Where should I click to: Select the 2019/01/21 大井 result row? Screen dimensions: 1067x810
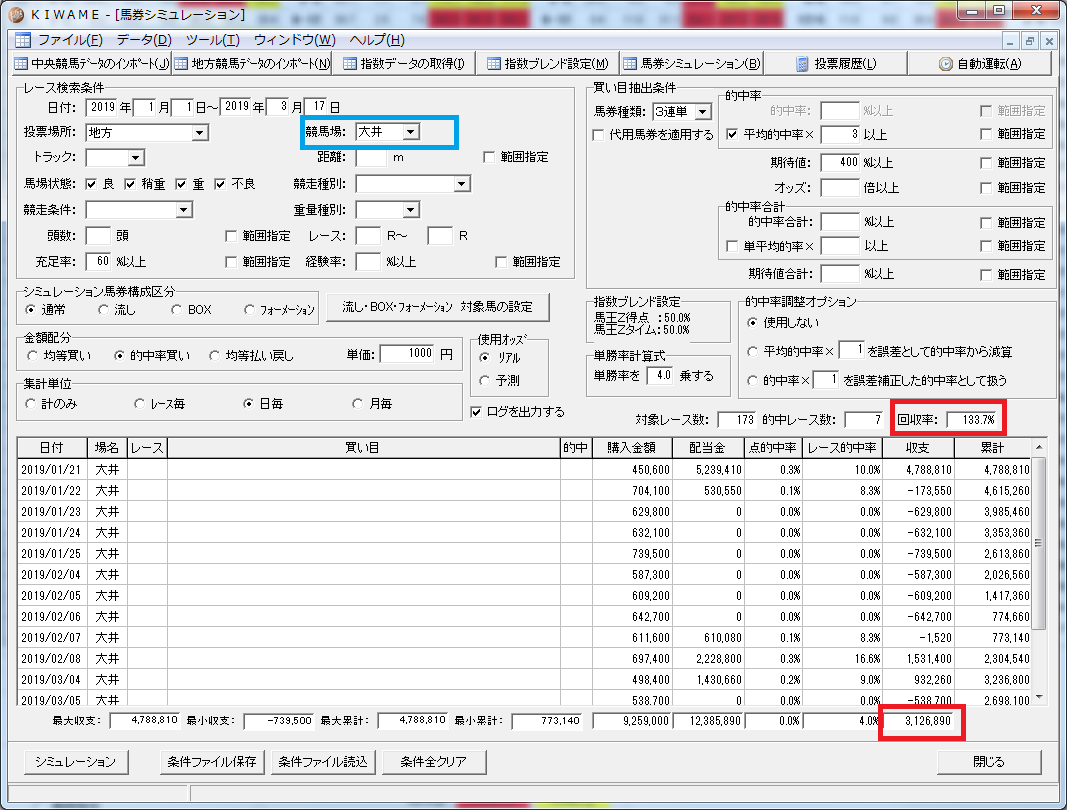pyautogui.click(x=524, y=470)
